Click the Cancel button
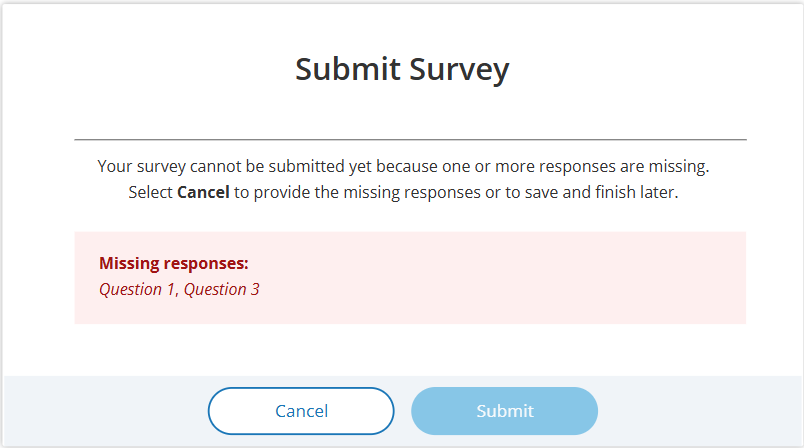This screenshot has width=804, height=448. click(x=301, y=411)
